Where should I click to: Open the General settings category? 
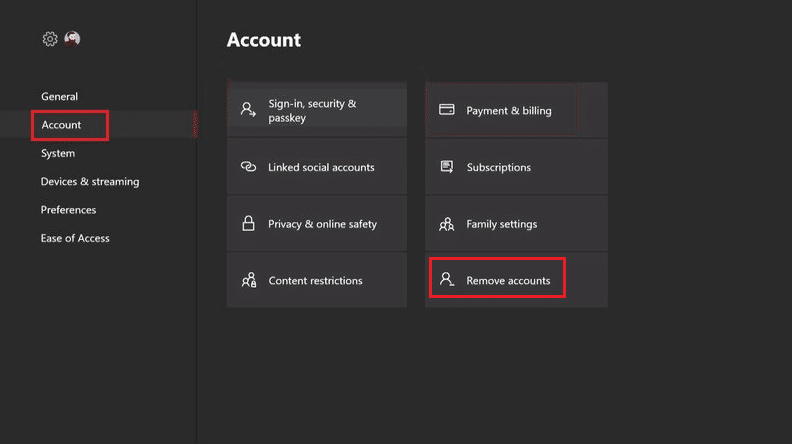coord(59,97)
